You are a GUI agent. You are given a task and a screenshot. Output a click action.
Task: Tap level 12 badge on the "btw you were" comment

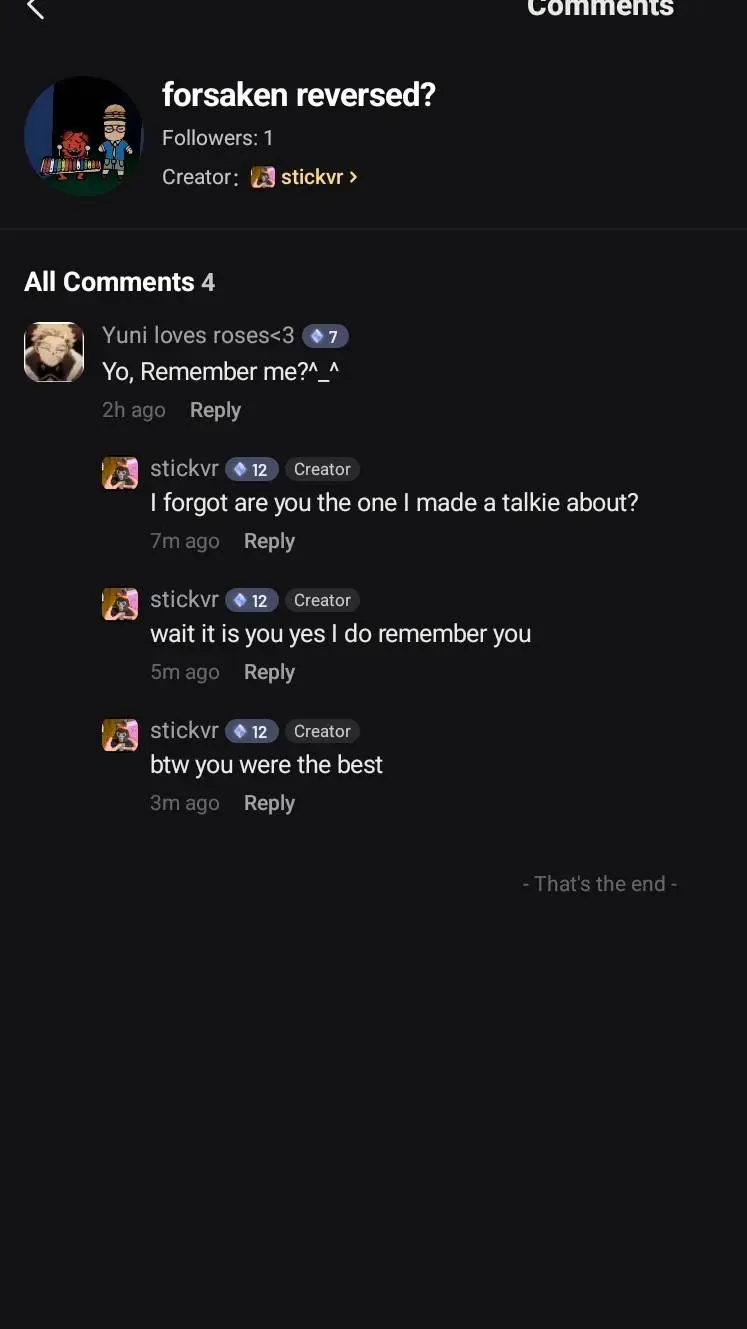pos(252,732)
